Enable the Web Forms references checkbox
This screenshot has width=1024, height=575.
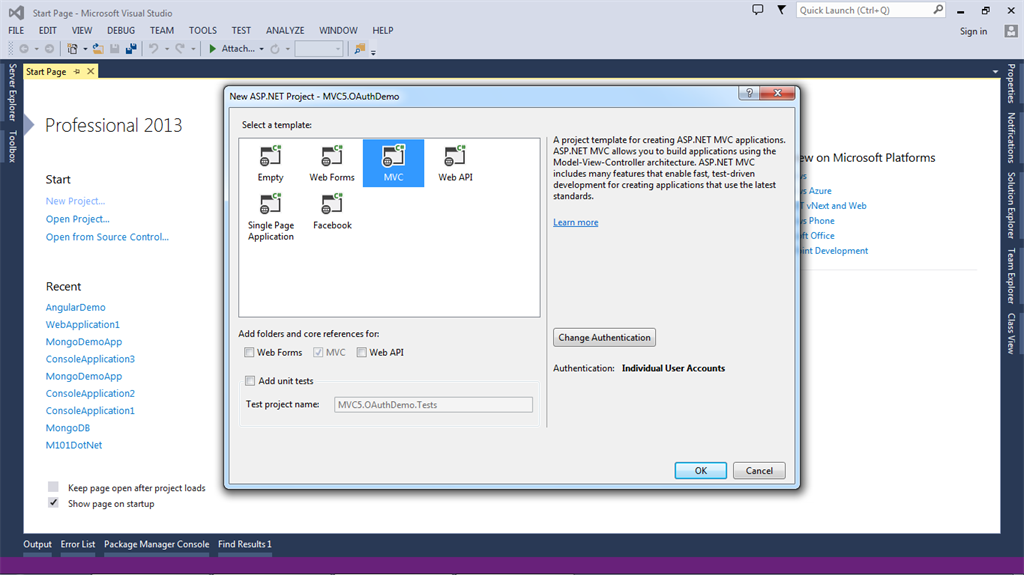249,352
